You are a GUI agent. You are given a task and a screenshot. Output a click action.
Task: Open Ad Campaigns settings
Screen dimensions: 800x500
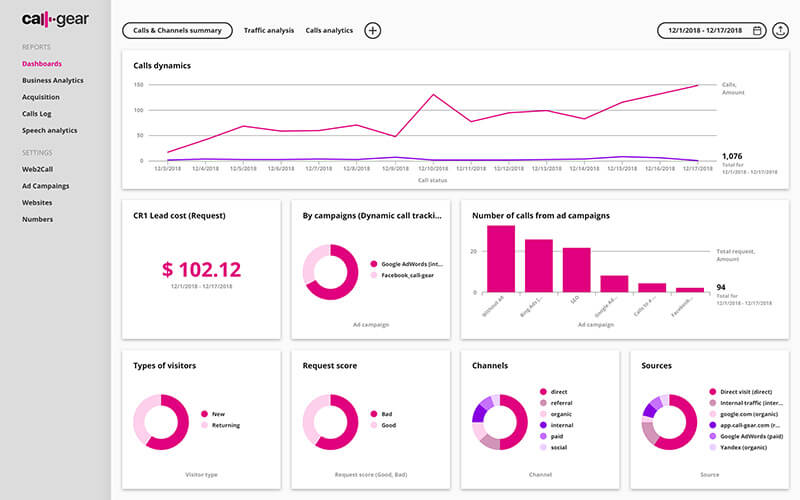(x=46, y=186)
